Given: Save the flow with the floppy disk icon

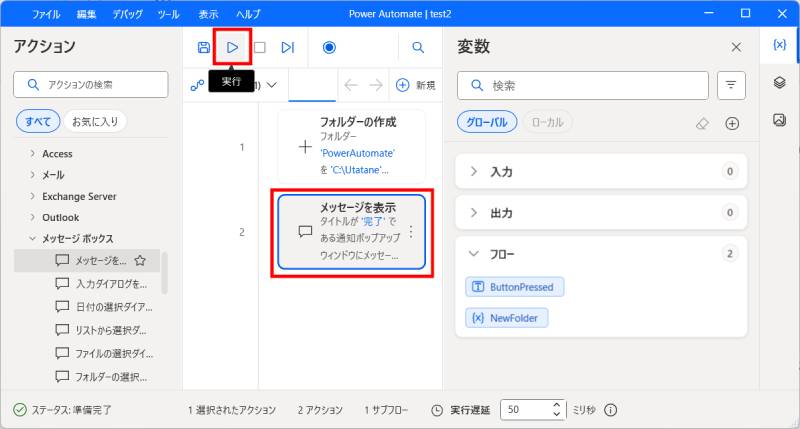Looking at the screenshot, I should pyautogui.click(x=204, y=47).
